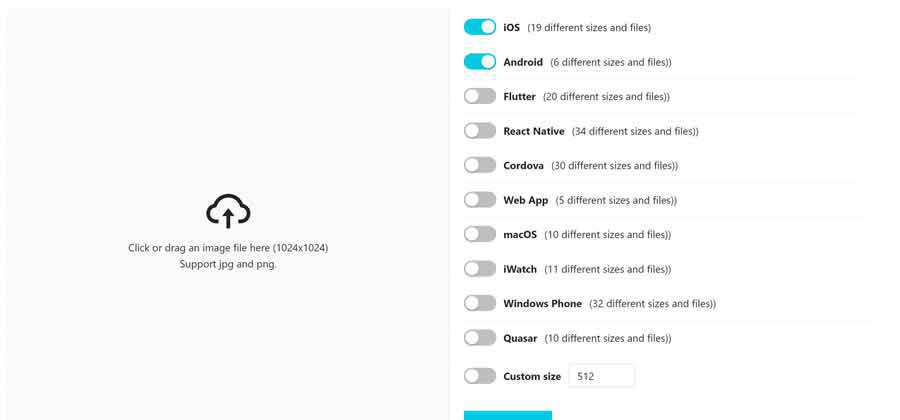The width and height of the screenshot is (900, 420).
Task: Click the Android label text
Action: point(523,62)
